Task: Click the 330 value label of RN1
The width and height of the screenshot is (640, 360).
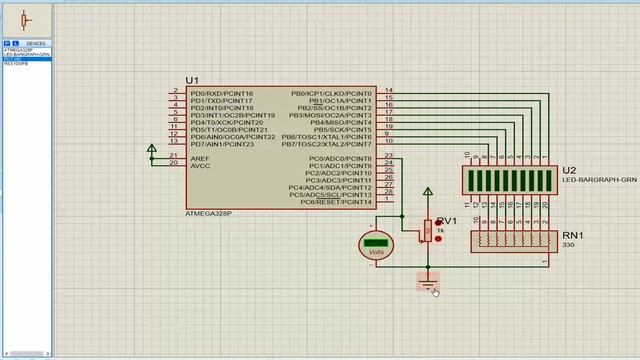Action: 568,245
